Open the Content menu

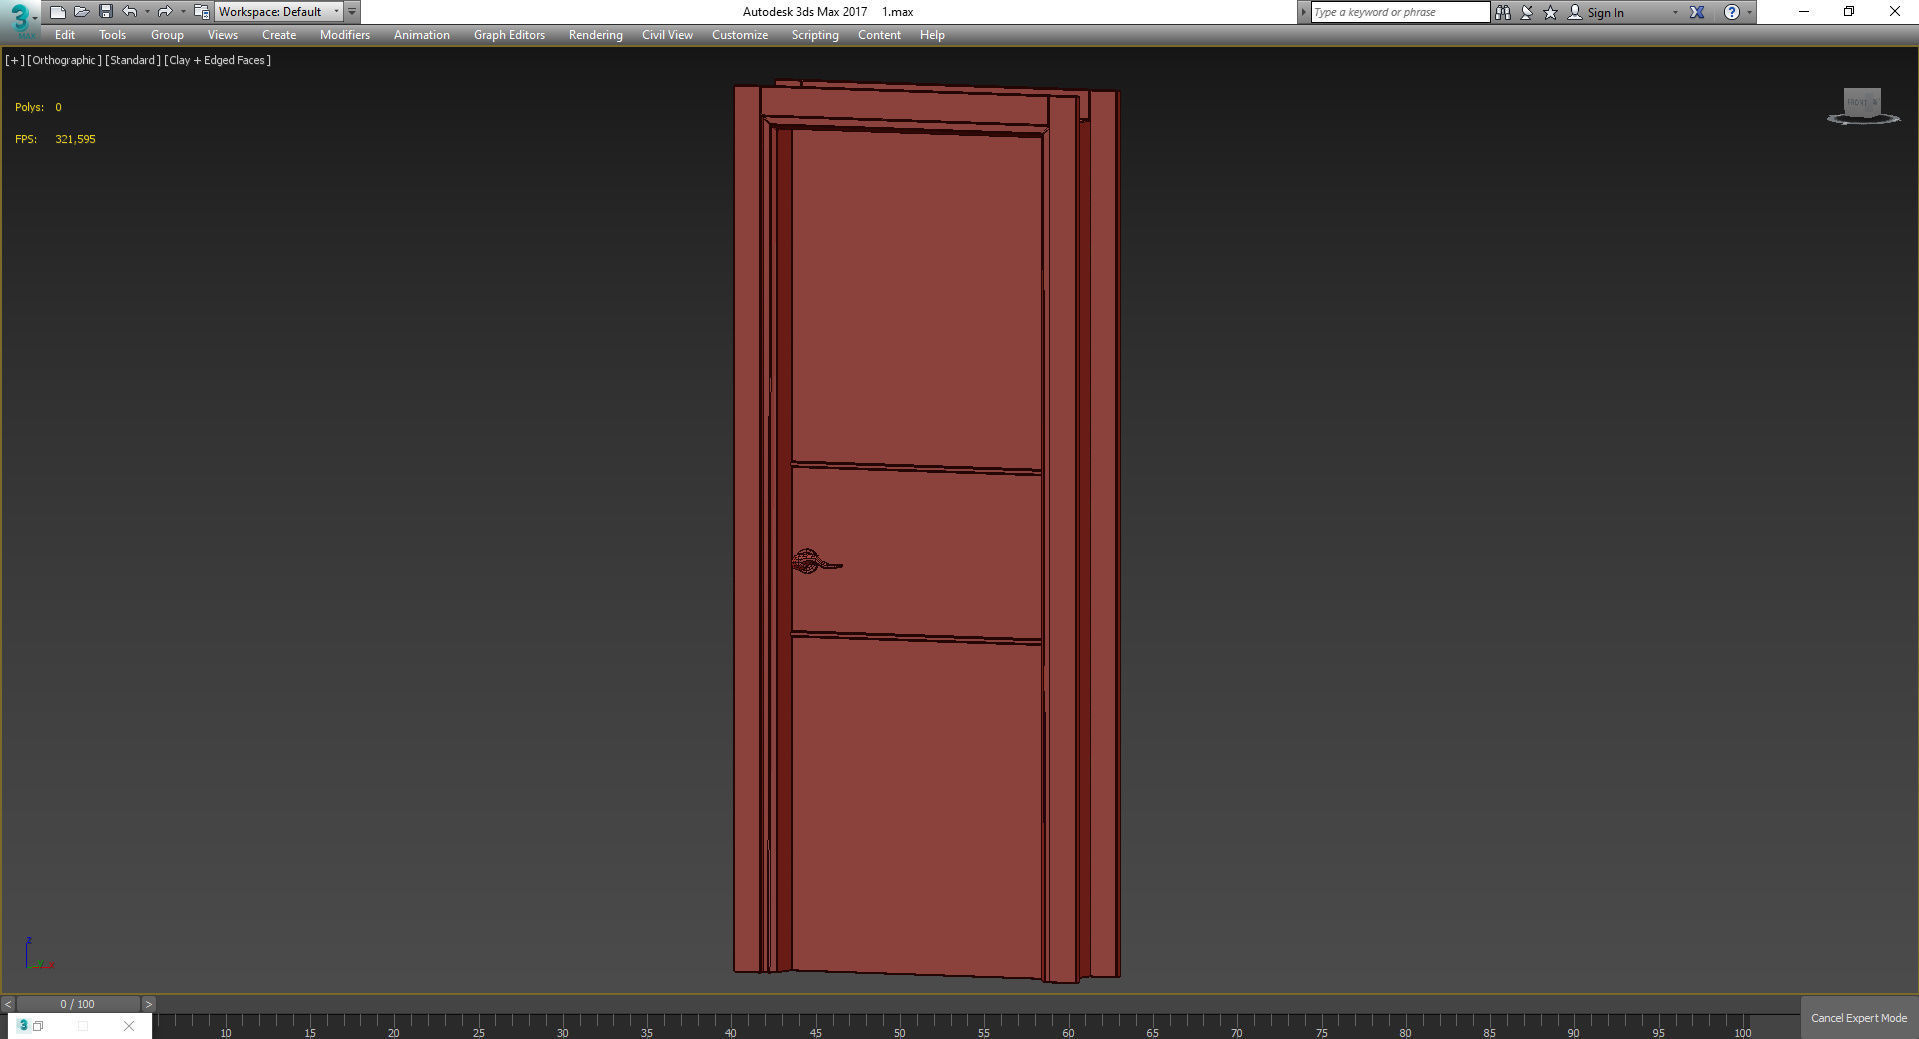pos(879,35)
